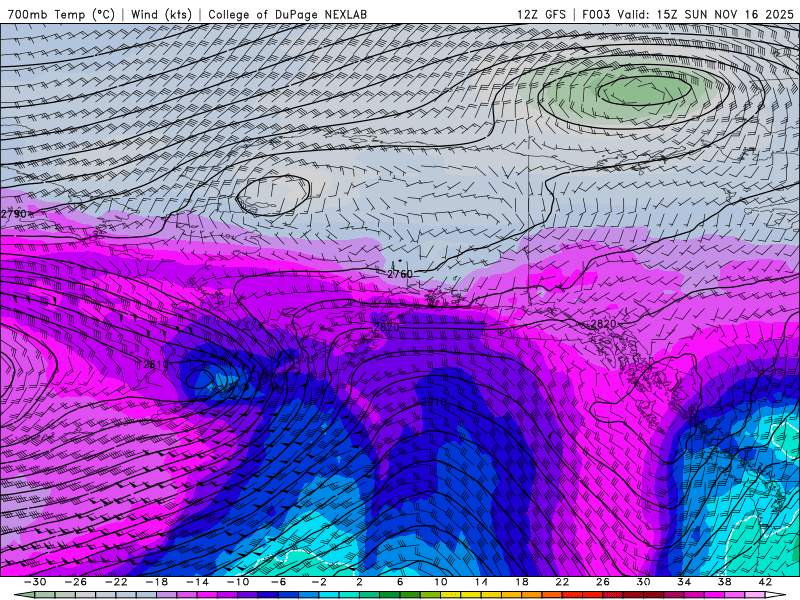Click the '42' temperature scale label
This screenshot has height=600, width=800.
[765, 582]
